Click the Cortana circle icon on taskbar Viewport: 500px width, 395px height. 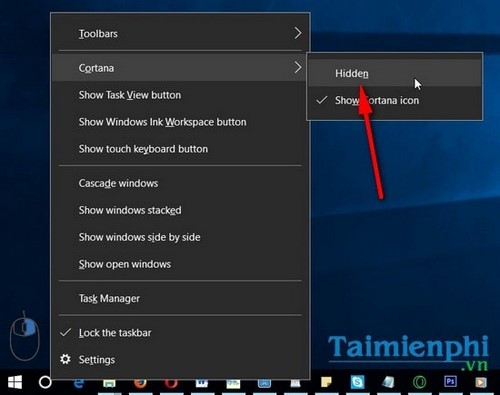click(45, 382)
